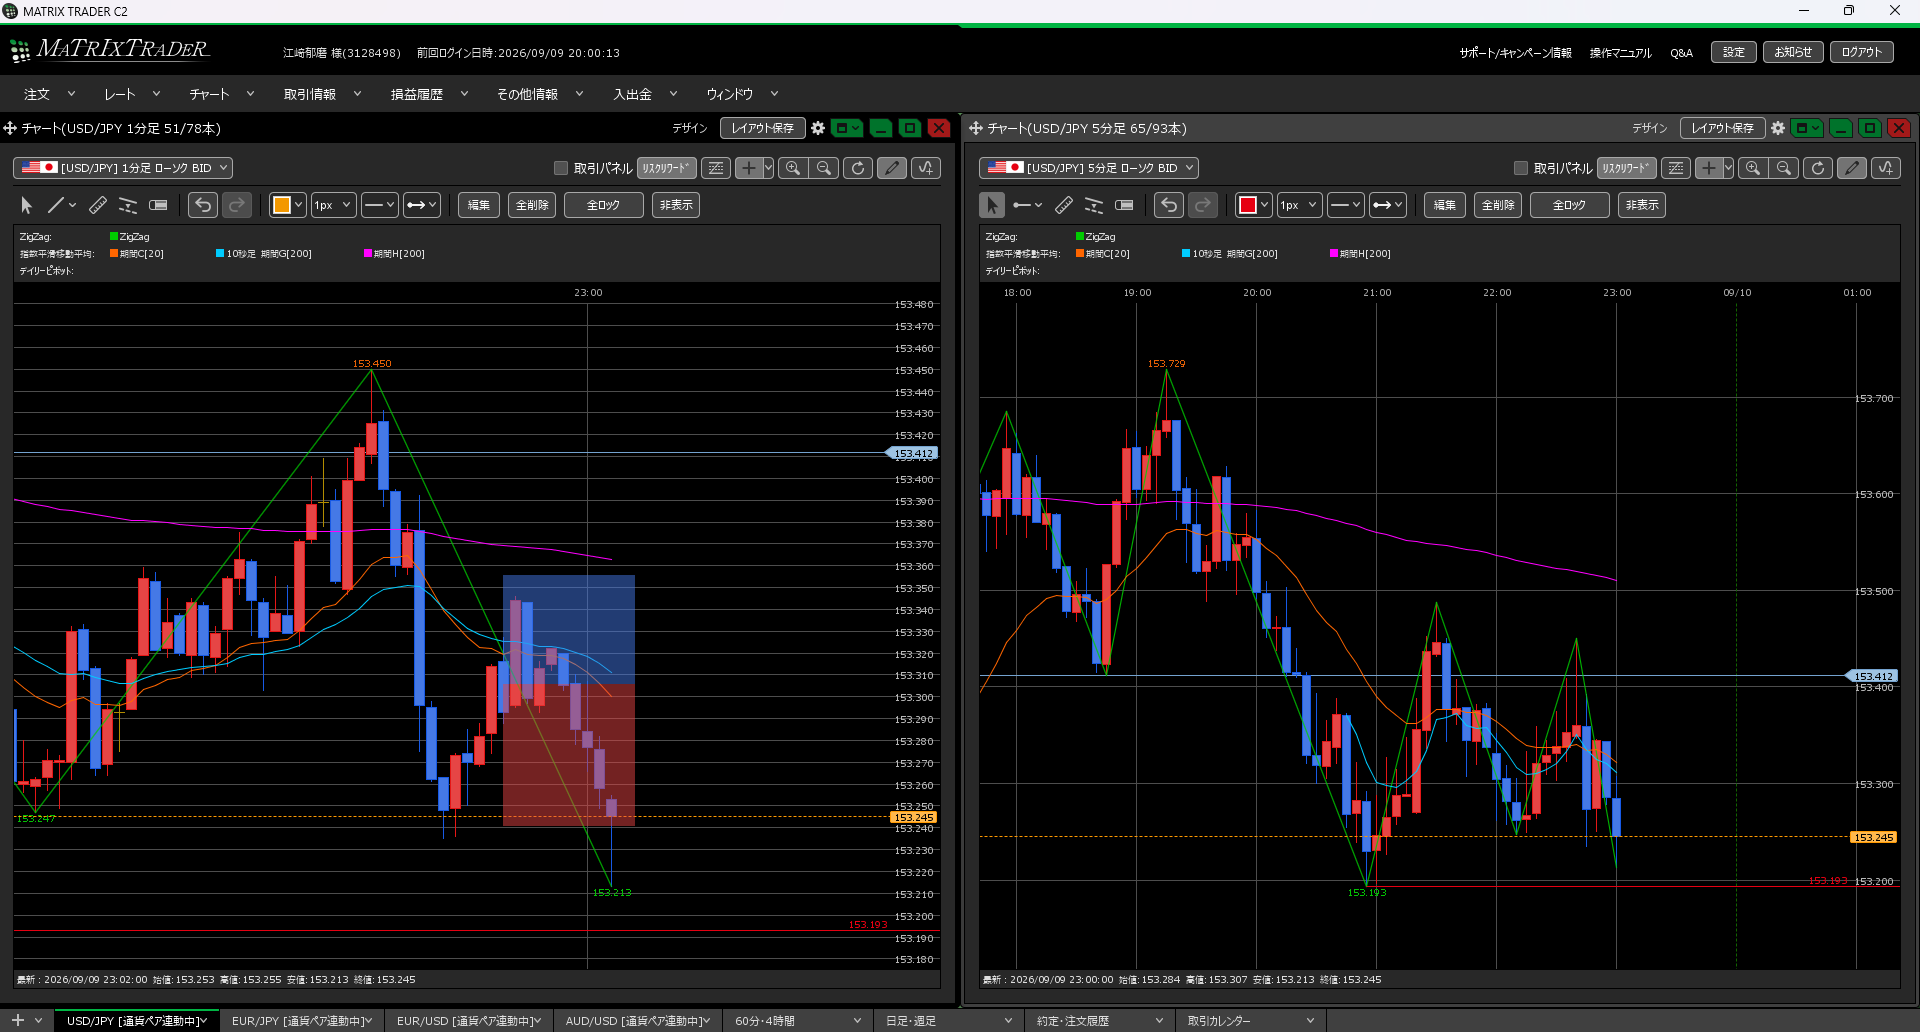This screenshot has height=1032, width=1920.
Task: Expand the crosshair options arrow in the 1-minute chart
Action: (768, 168)
